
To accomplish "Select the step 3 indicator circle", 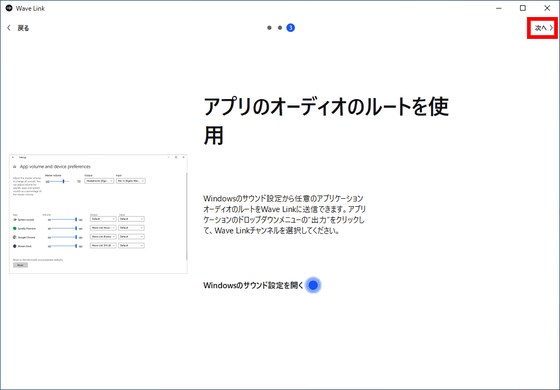I will 291,28.
